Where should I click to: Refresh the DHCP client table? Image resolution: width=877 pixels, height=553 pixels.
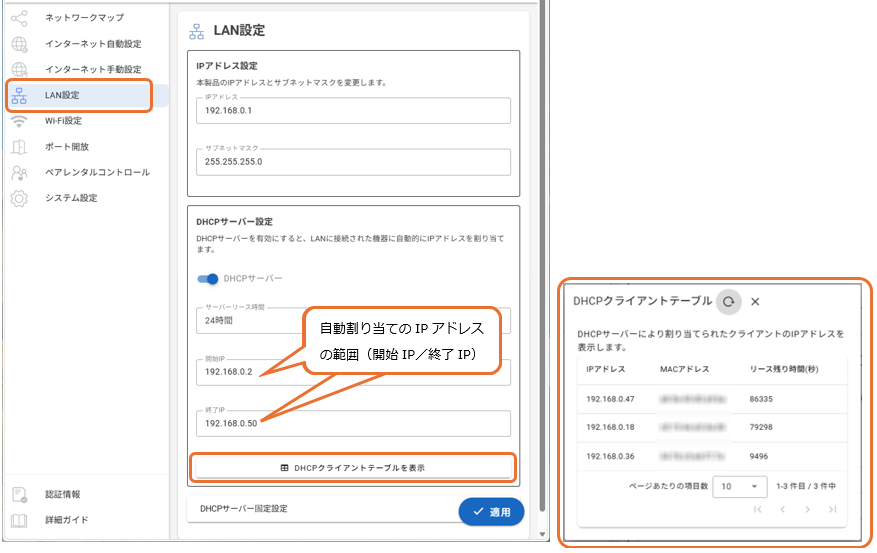coord(729,301)
